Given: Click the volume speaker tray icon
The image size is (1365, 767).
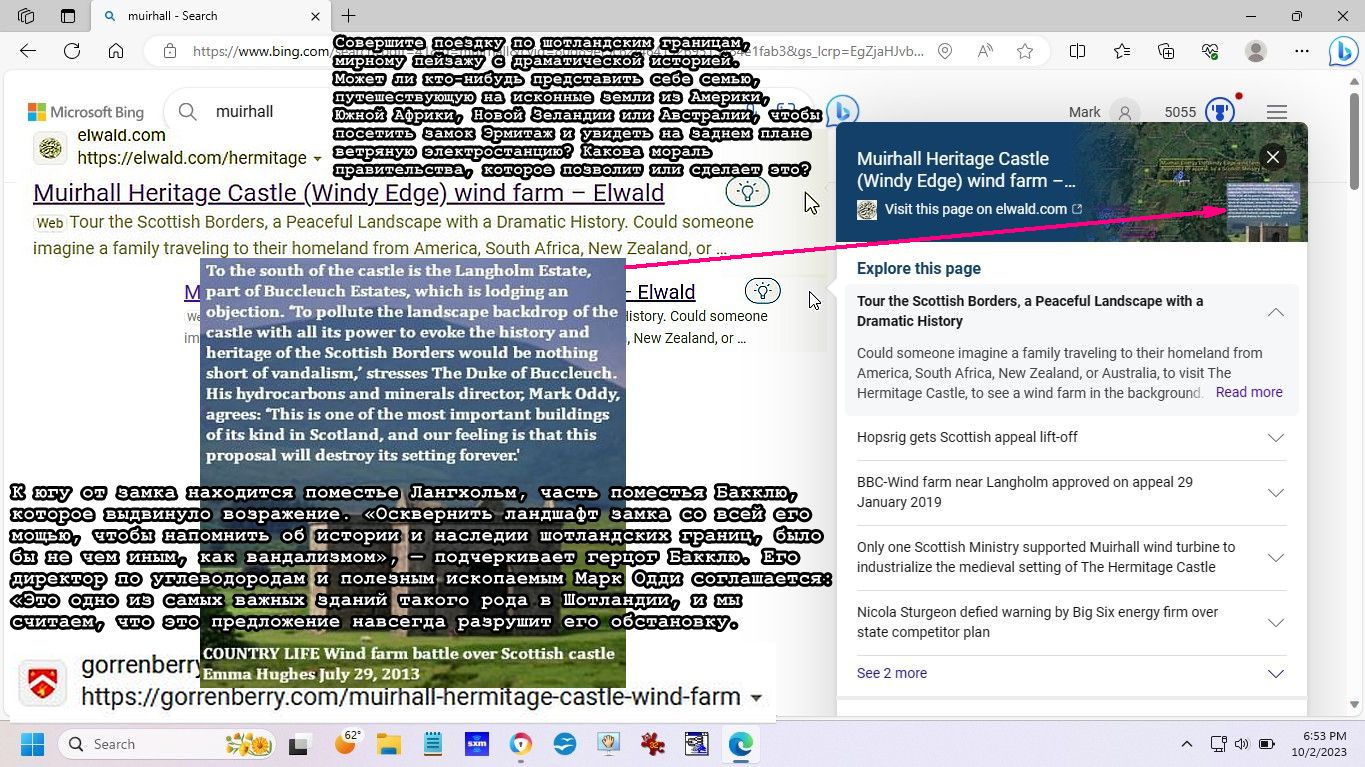Looking at the screenshot, I should [1241, 744].
